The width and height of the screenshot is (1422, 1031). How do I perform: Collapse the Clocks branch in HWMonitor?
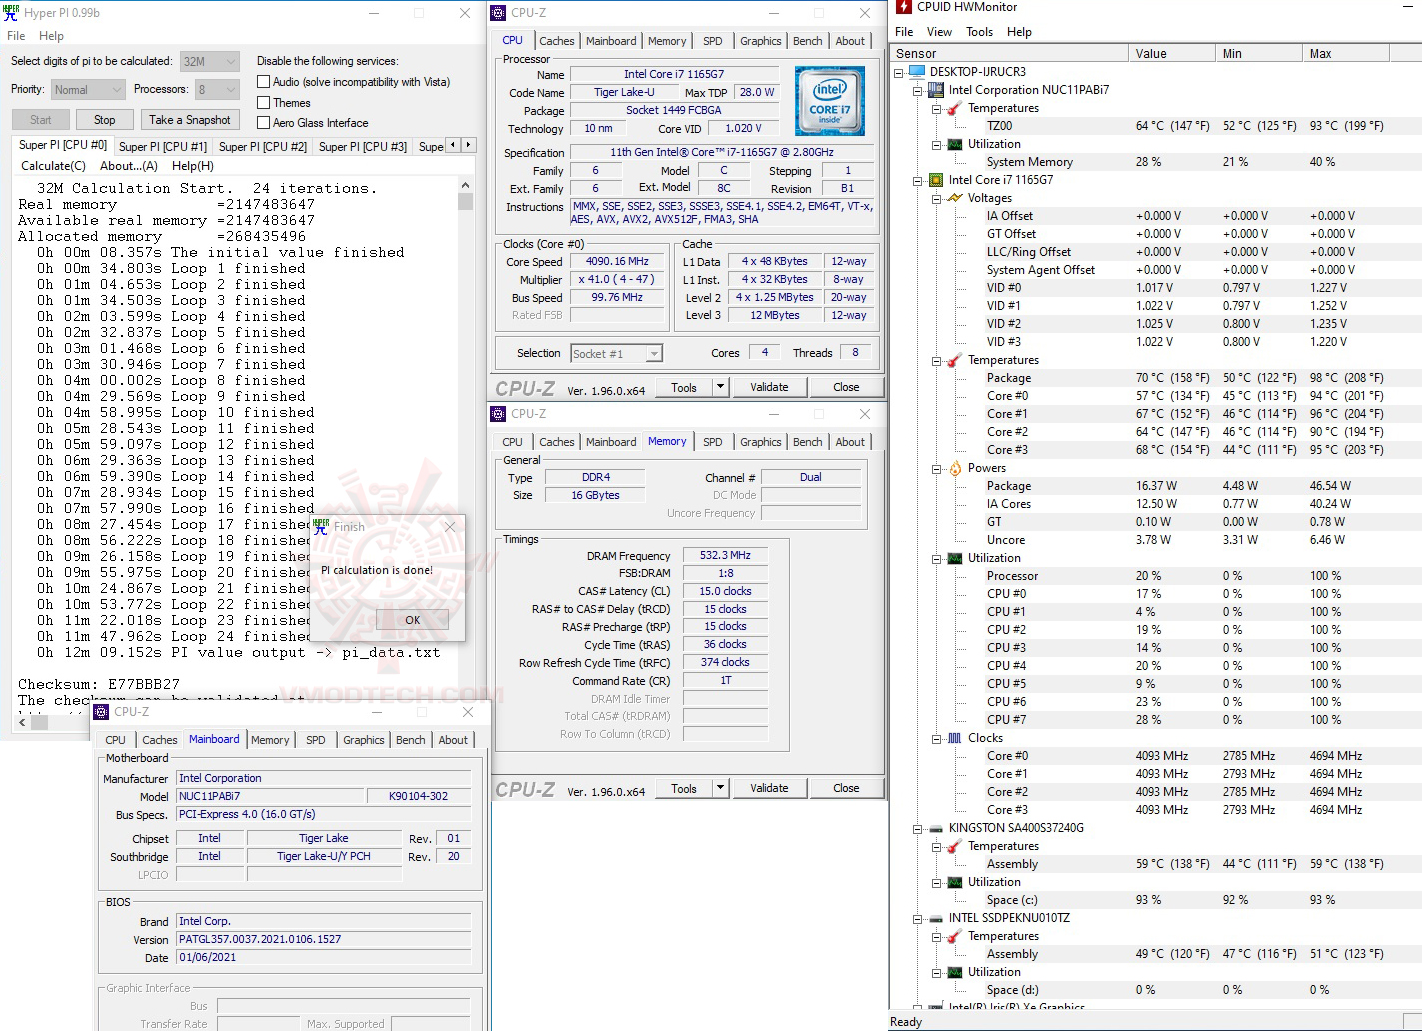click(936, 738)
